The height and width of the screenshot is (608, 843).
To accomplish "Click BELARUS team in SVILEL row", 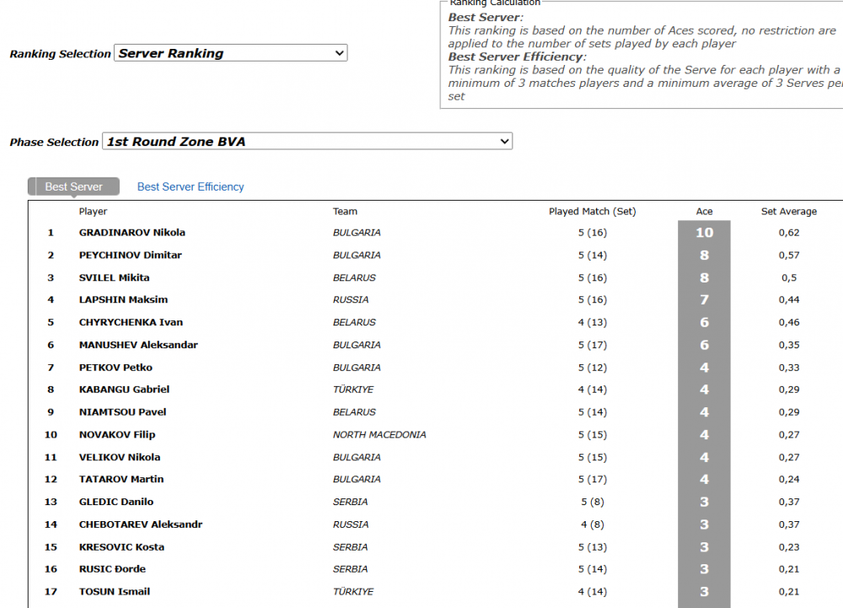I will click(x=354, y=277).
